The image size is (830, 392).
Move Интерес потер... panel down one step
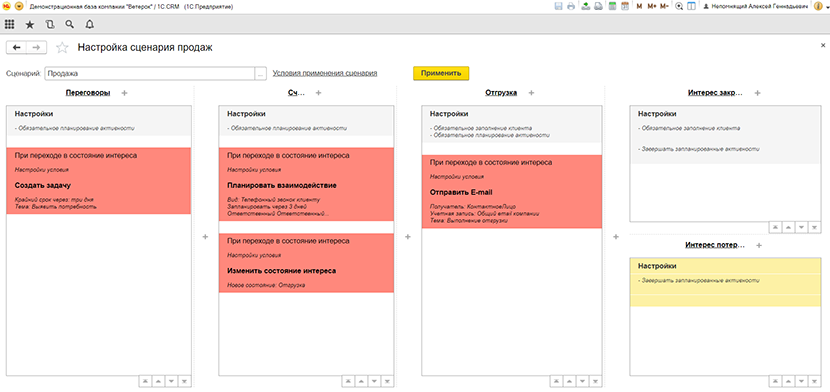tap(801, 381)
